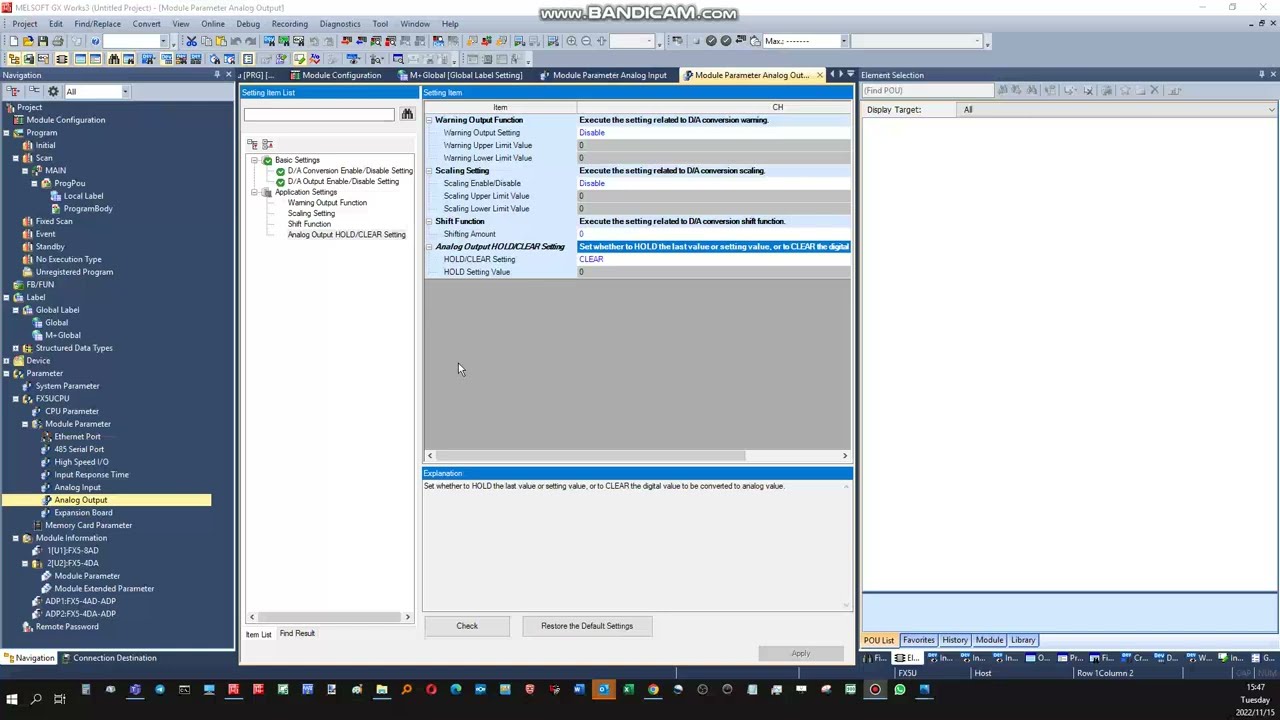Viewport: 1280px width, 720px height.
Task: Open Word from the taskbar
Action: (579, 689)
